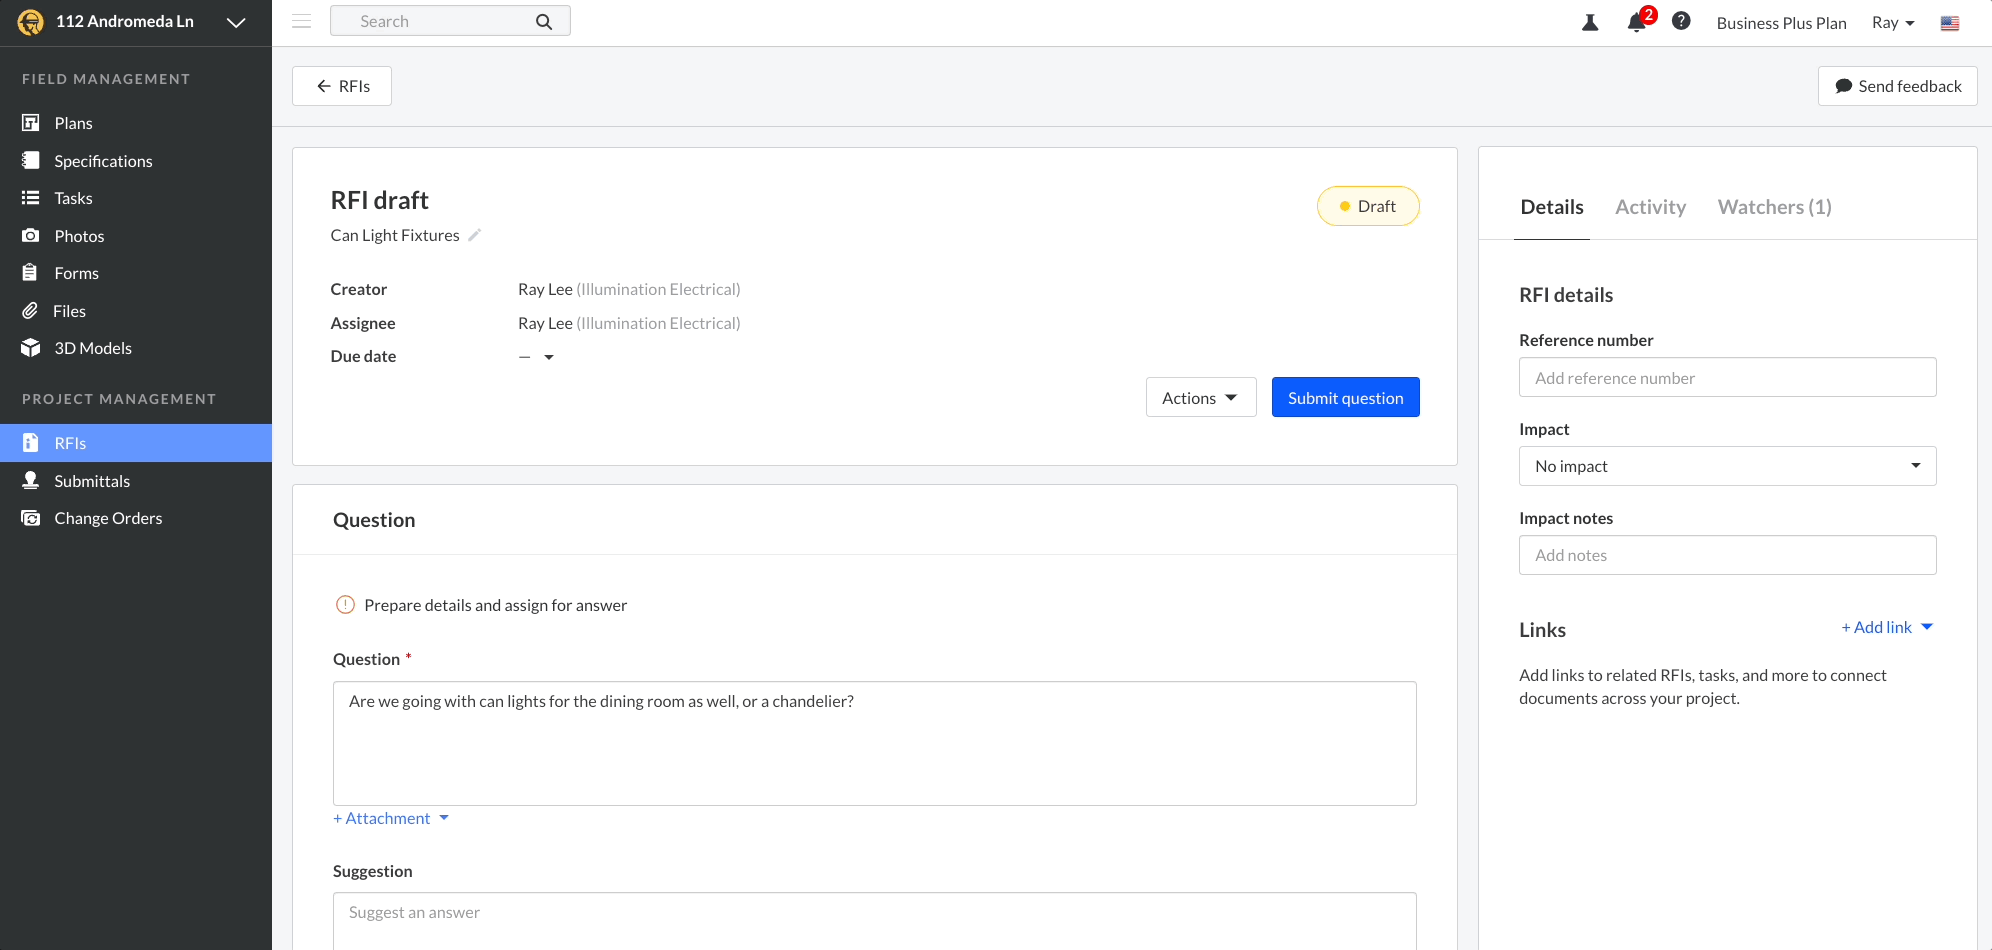Navigate to Tasks in sidebar
1992x950 pixels.
71,198
